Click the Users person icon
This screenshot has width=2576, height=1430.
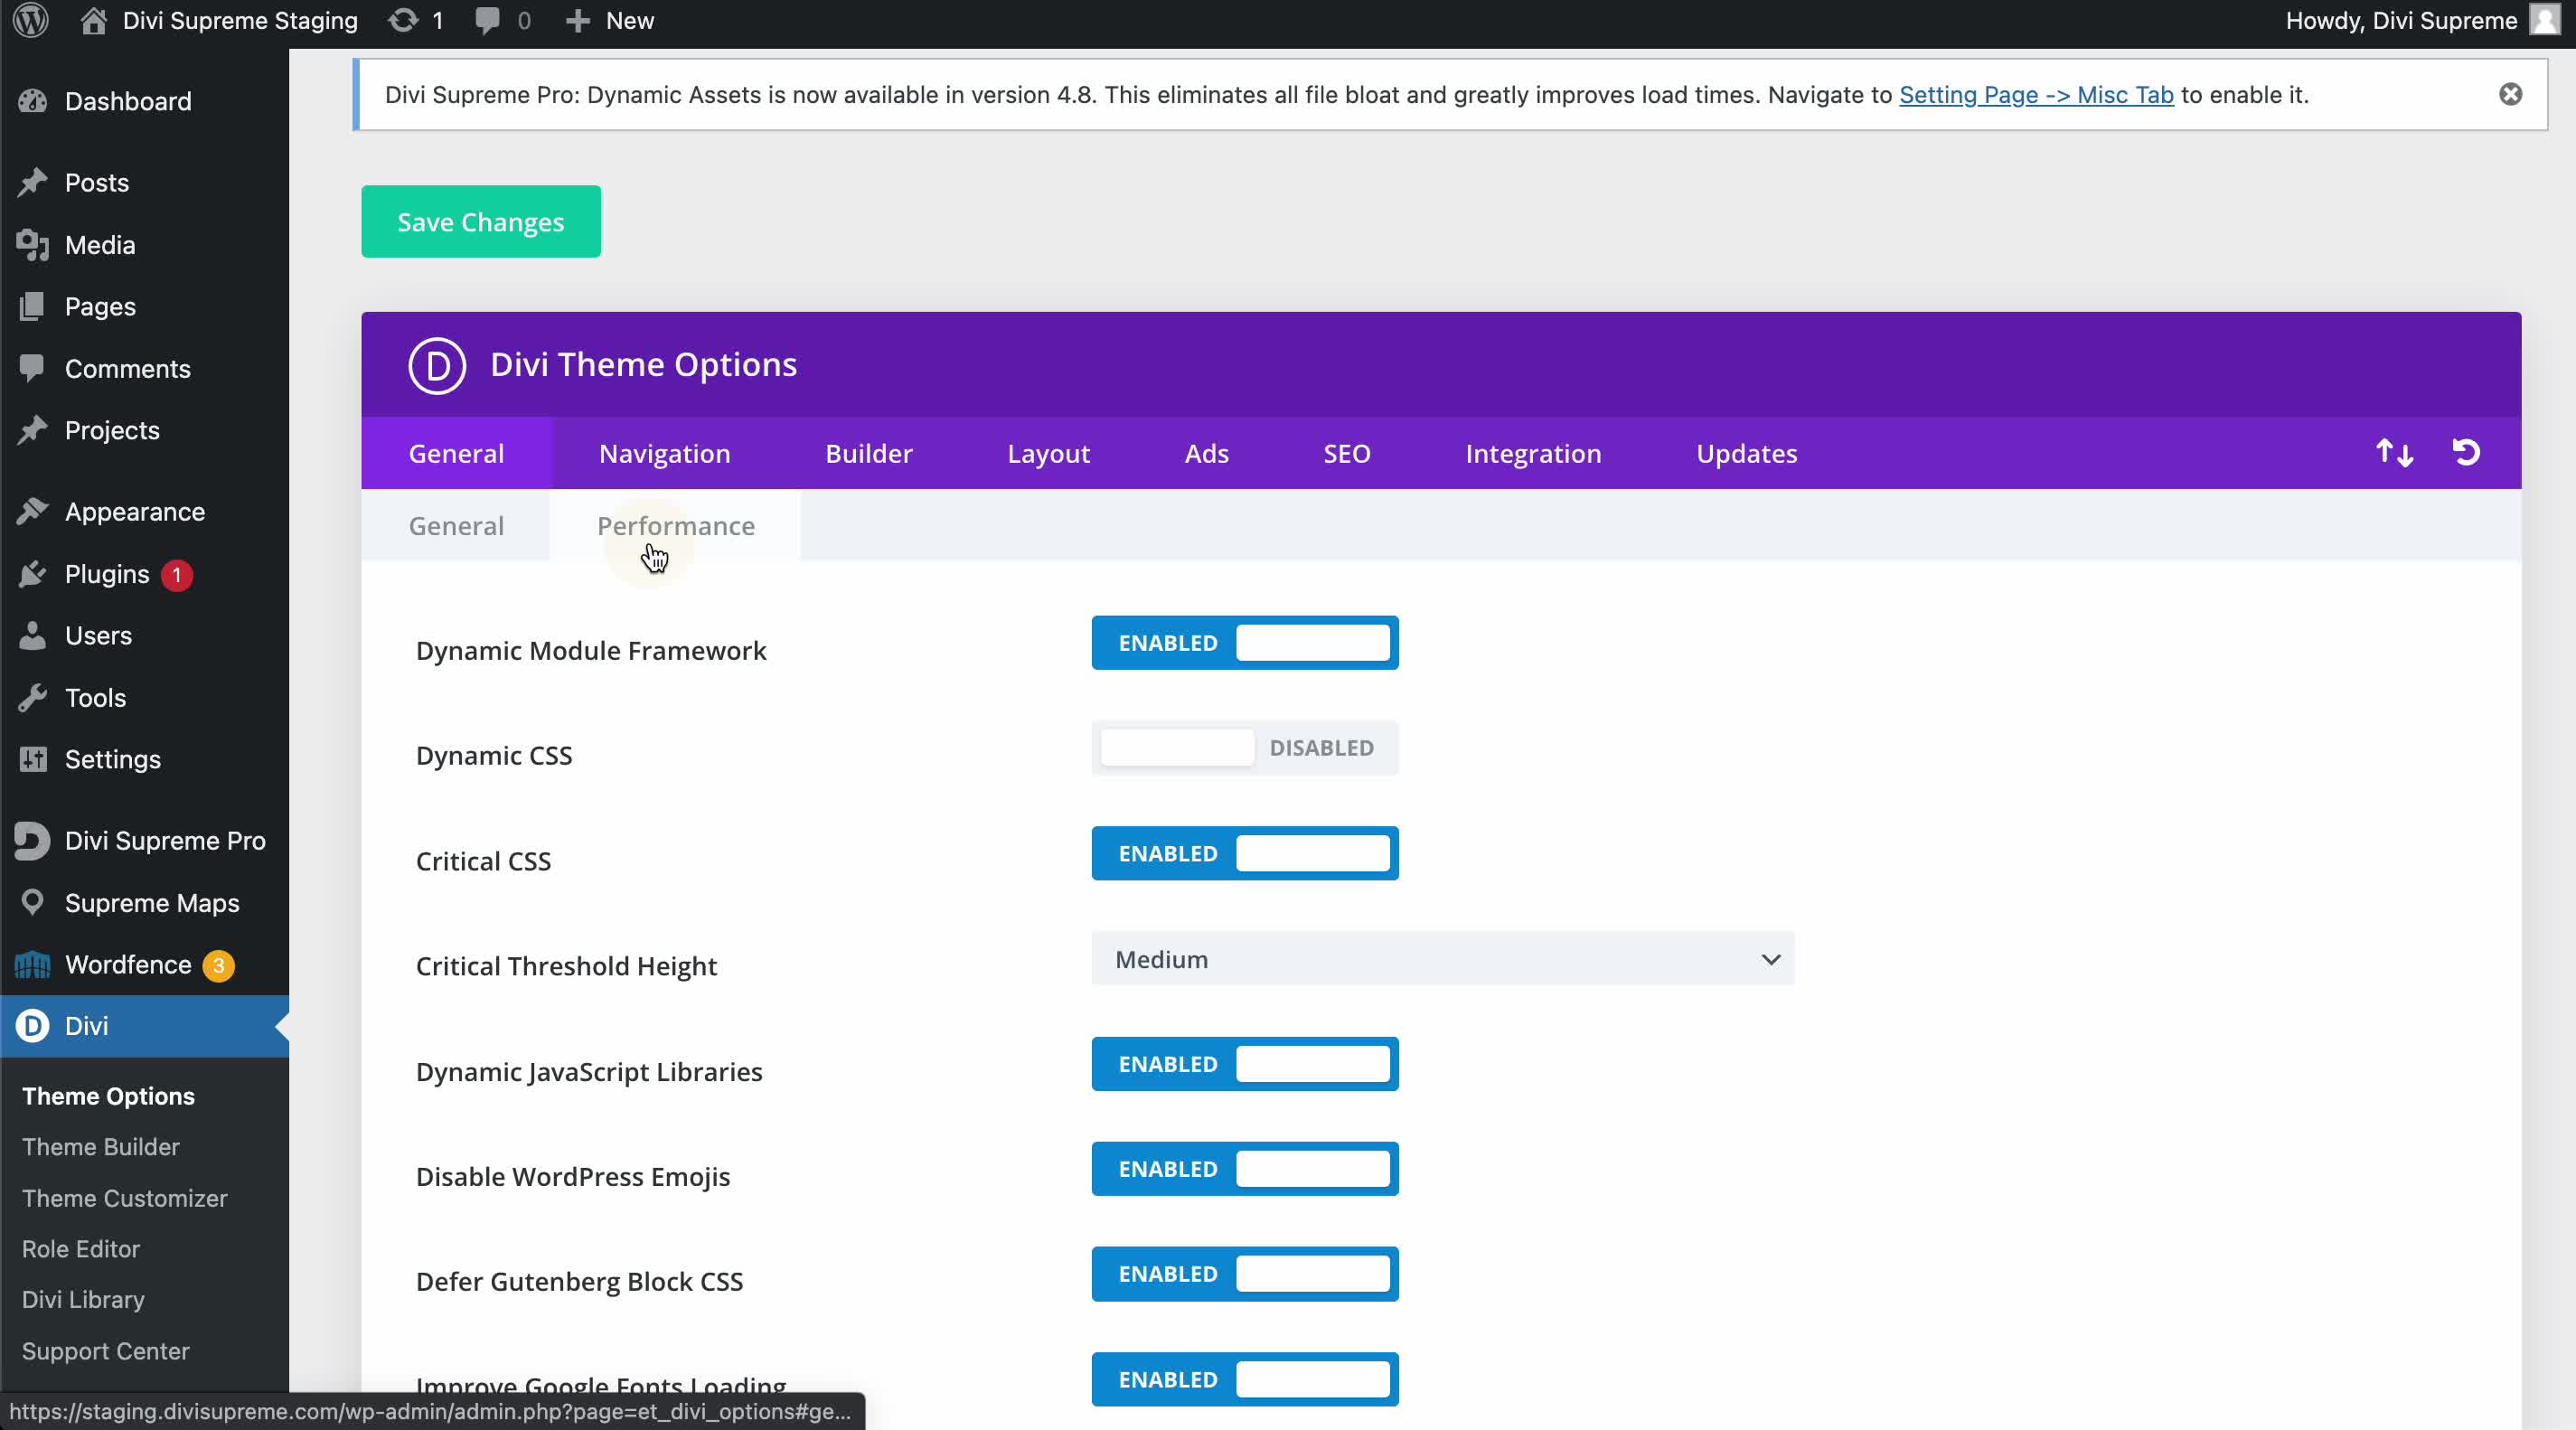(33, 635)
